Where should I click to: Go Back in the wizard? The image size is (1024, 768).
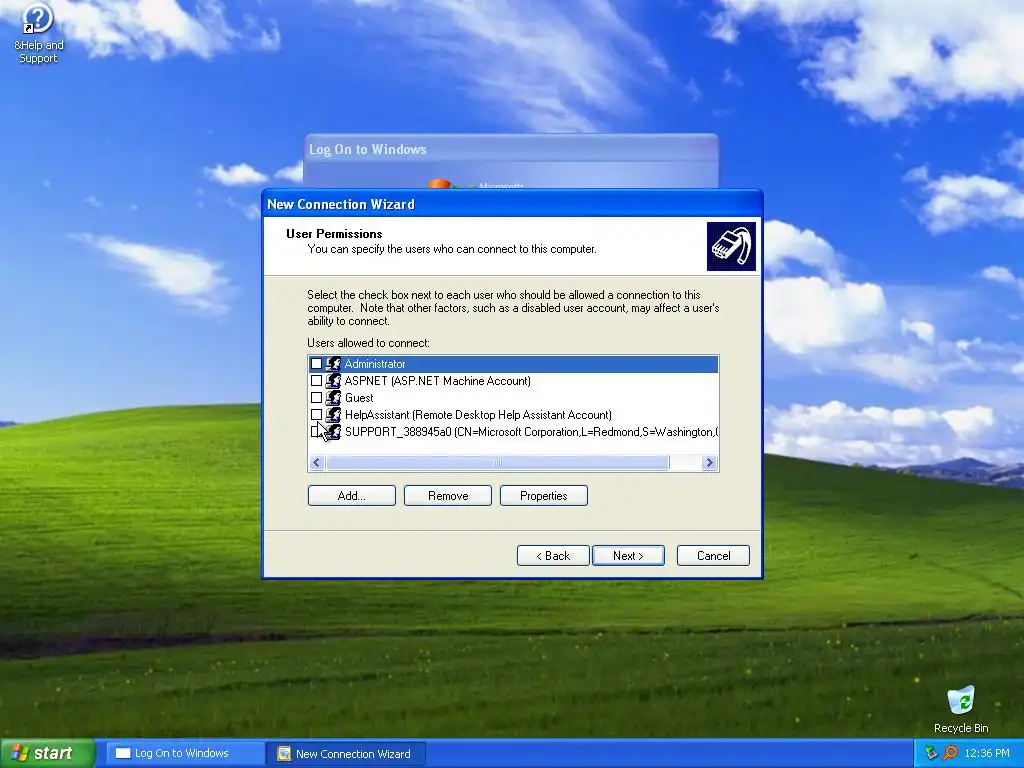[x=552, y=556]
